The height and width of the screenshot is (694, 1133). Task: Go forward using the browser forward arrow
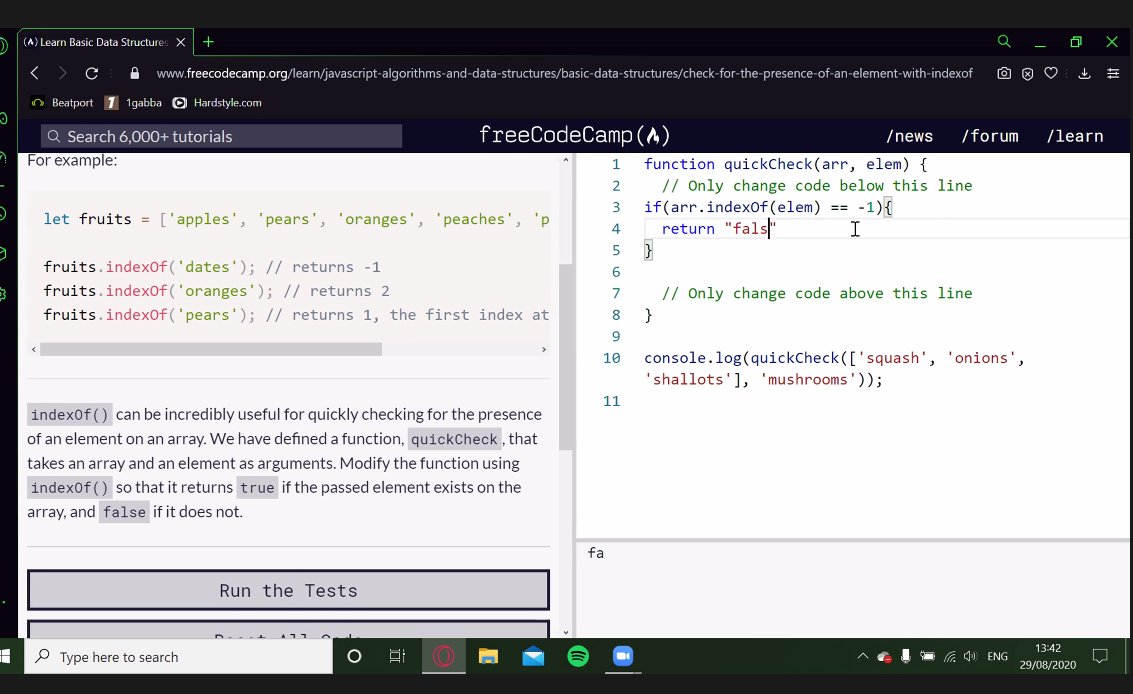pyautogui.click(x=62, y=73)
